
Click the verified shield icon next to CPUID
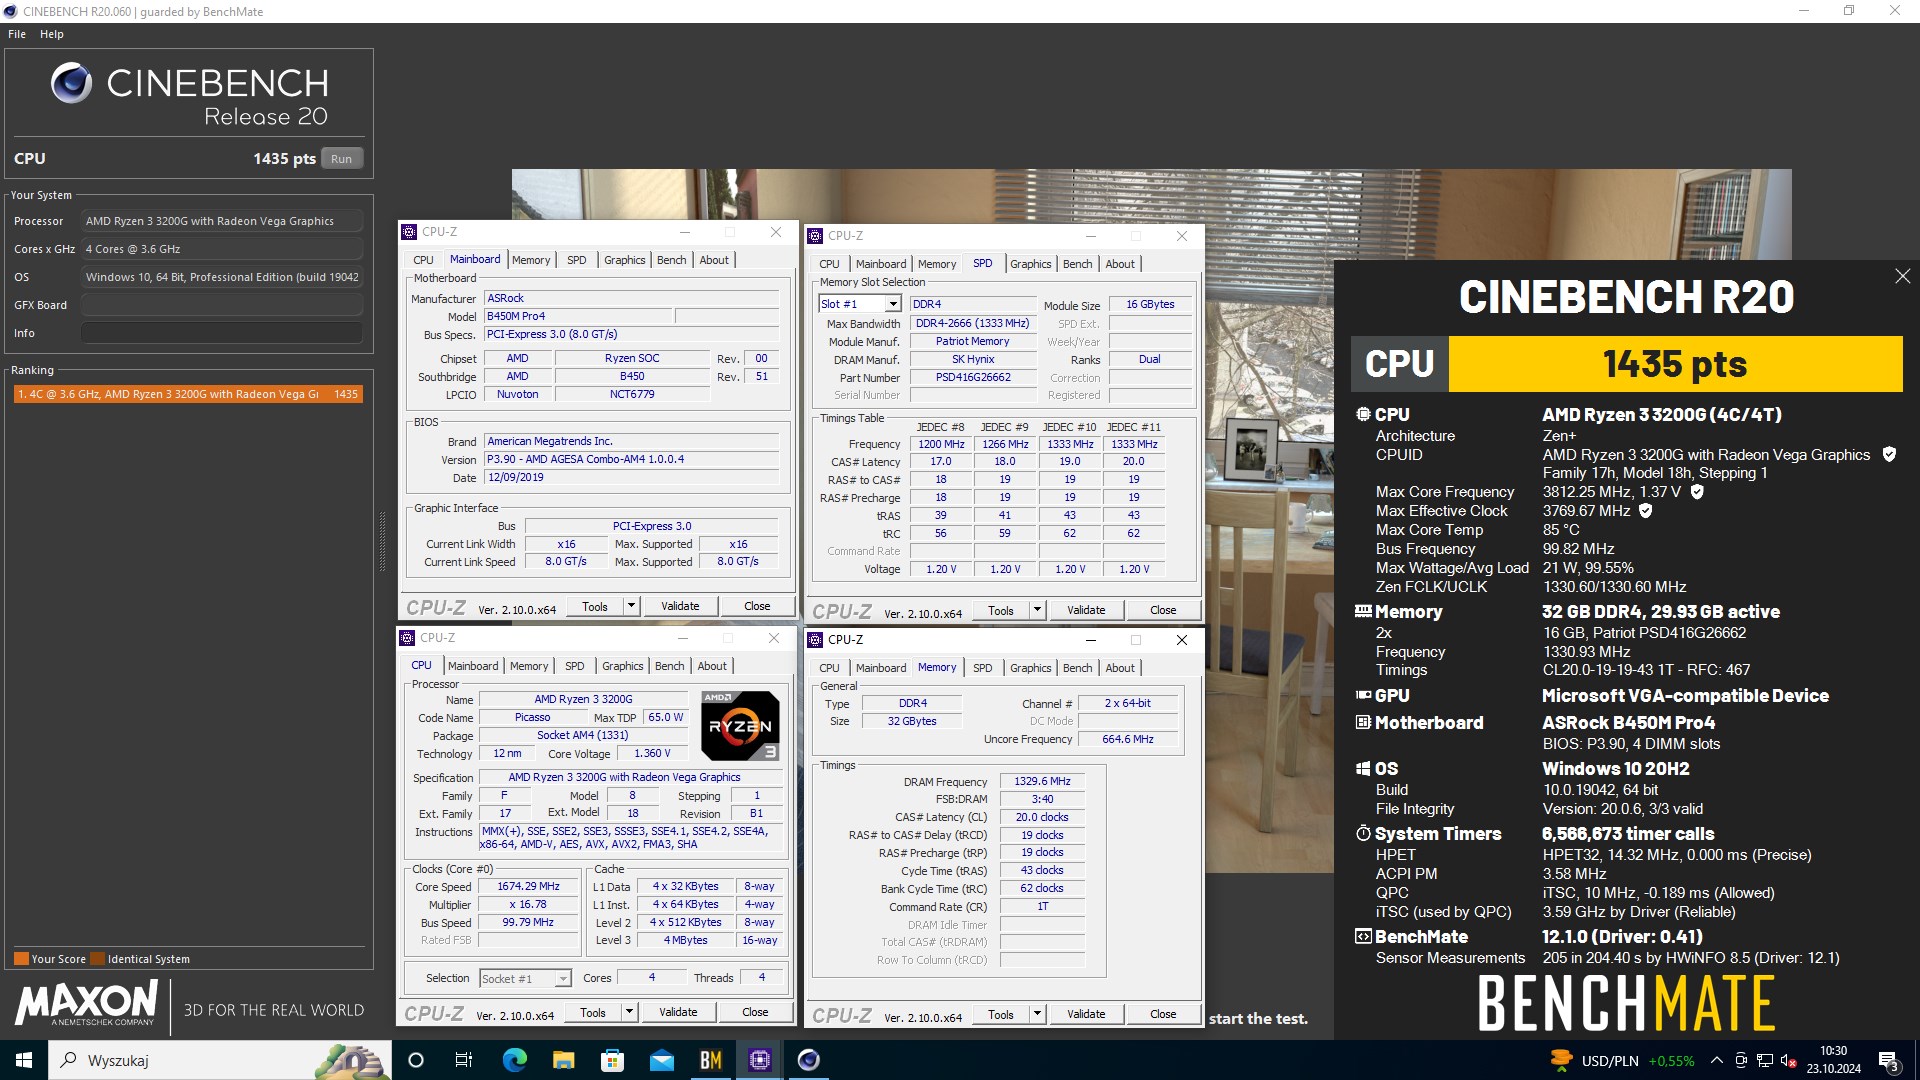1889,454
